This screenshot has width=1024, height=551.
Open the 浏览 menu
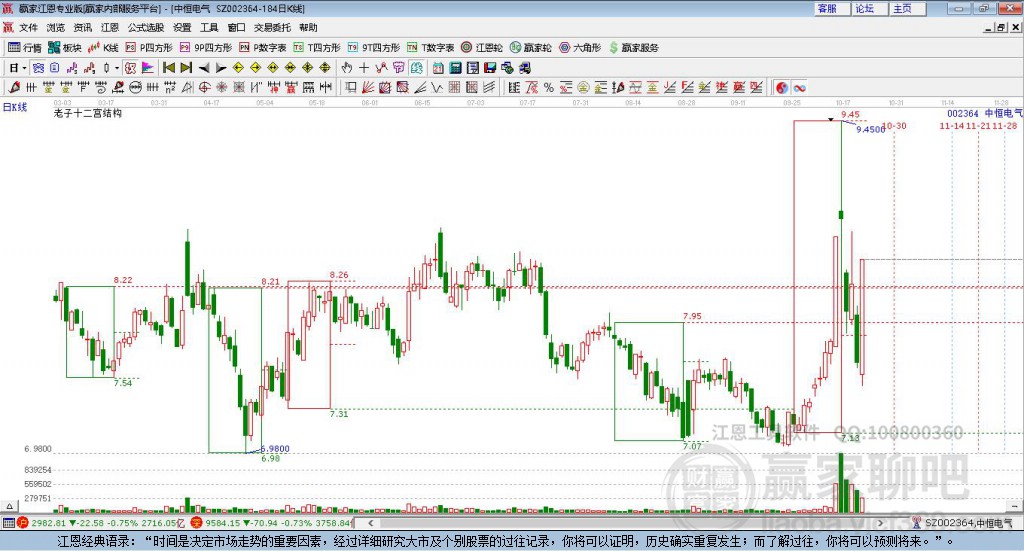[x=56, y=27]
